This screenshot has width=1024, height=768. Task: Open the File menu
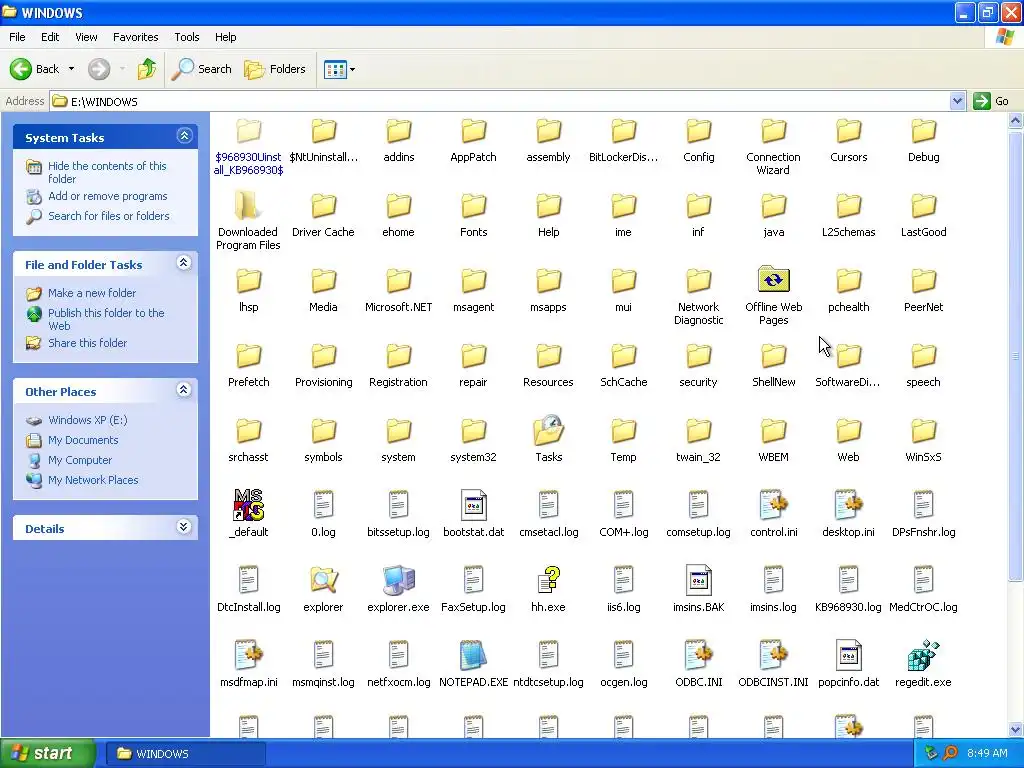(x=18, y=37)
